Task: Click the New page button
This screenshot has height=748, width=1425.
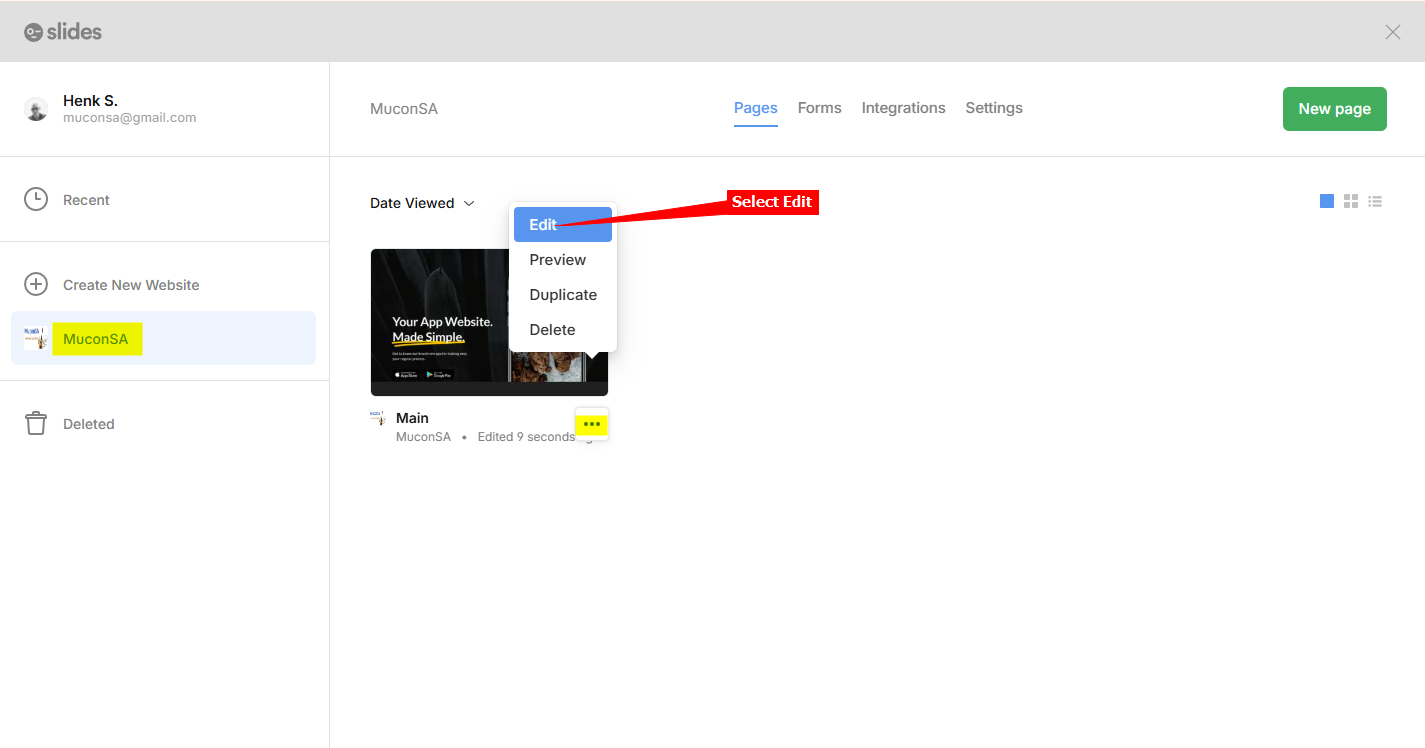Action: 1334,108
